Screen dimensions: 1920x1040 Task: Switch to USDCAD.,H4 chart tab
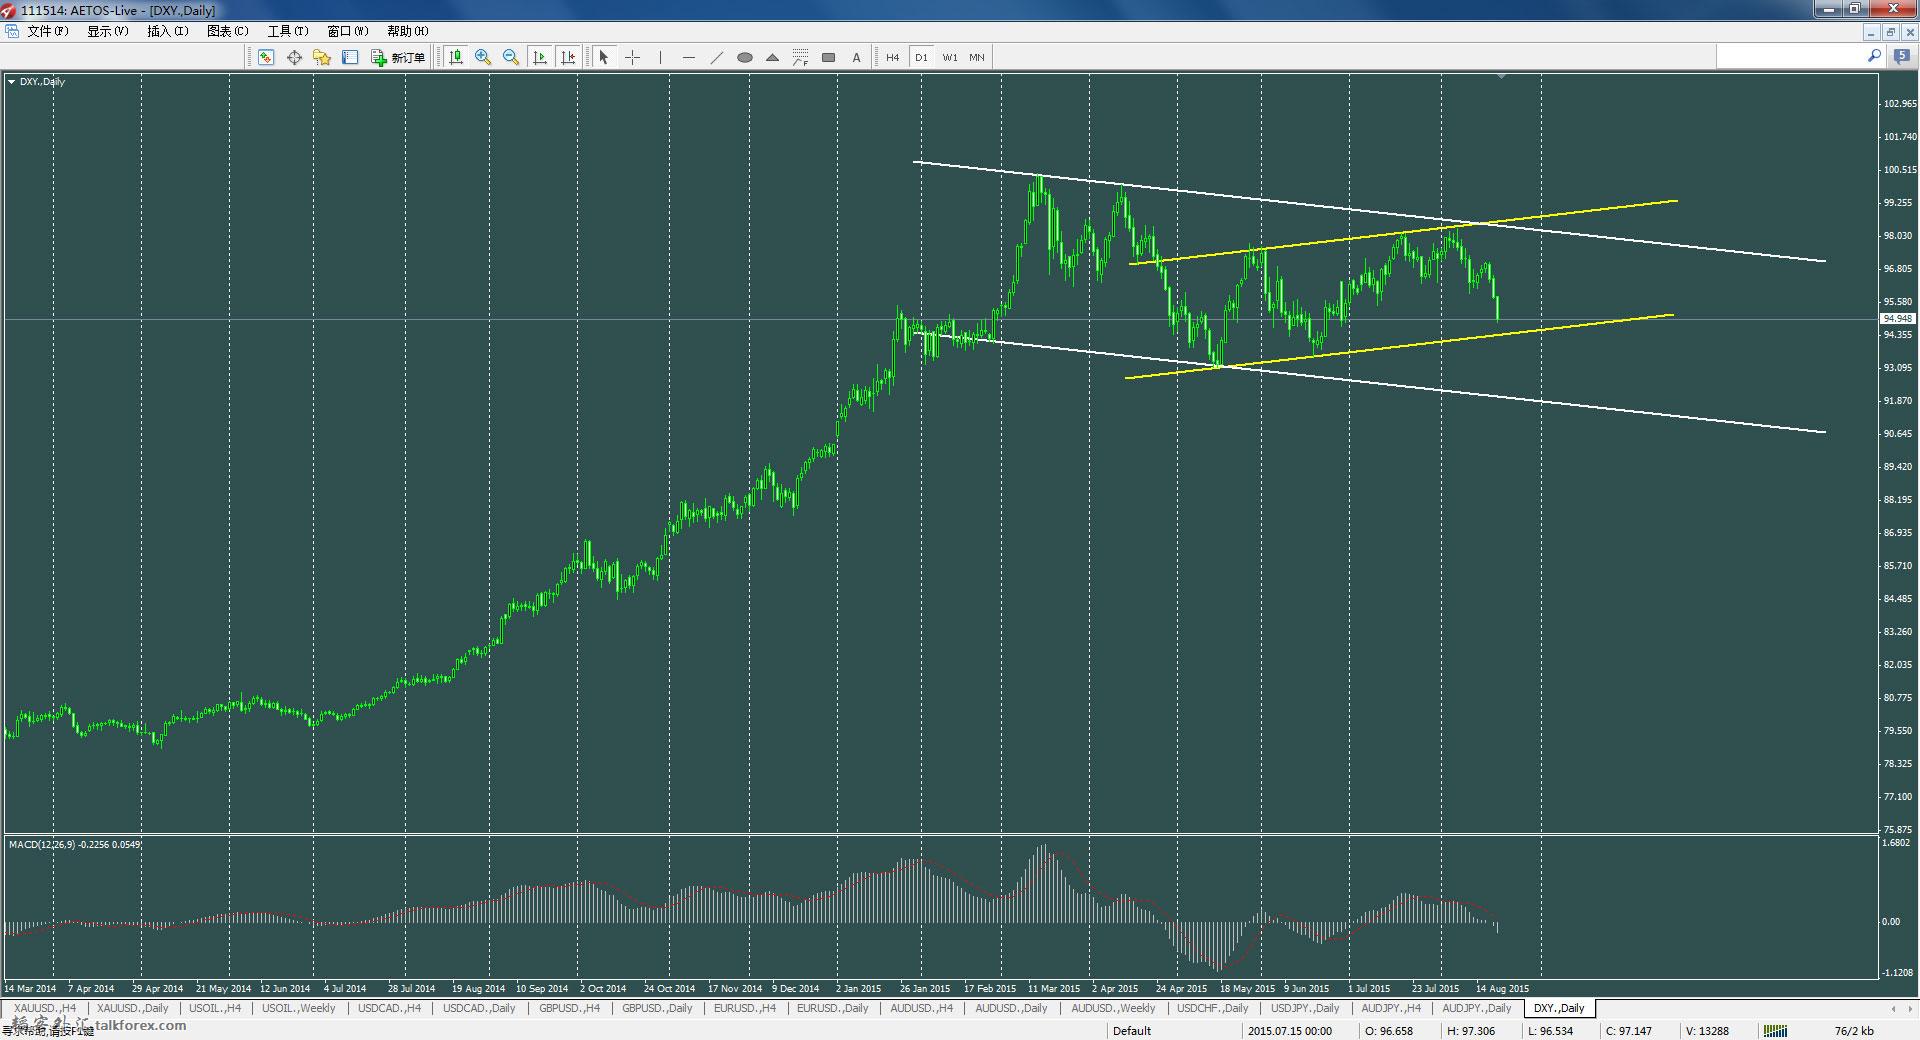click(x=390, y=1008)
